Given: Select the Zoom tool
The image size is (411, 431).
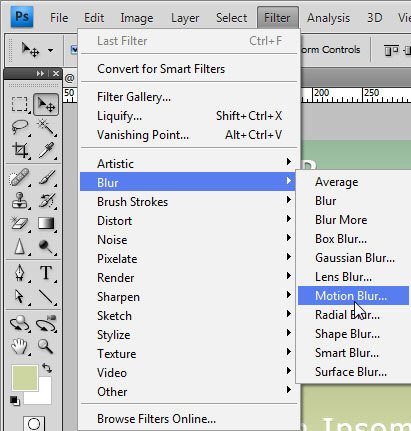Looking at the screenshot, I should point(46,346).
